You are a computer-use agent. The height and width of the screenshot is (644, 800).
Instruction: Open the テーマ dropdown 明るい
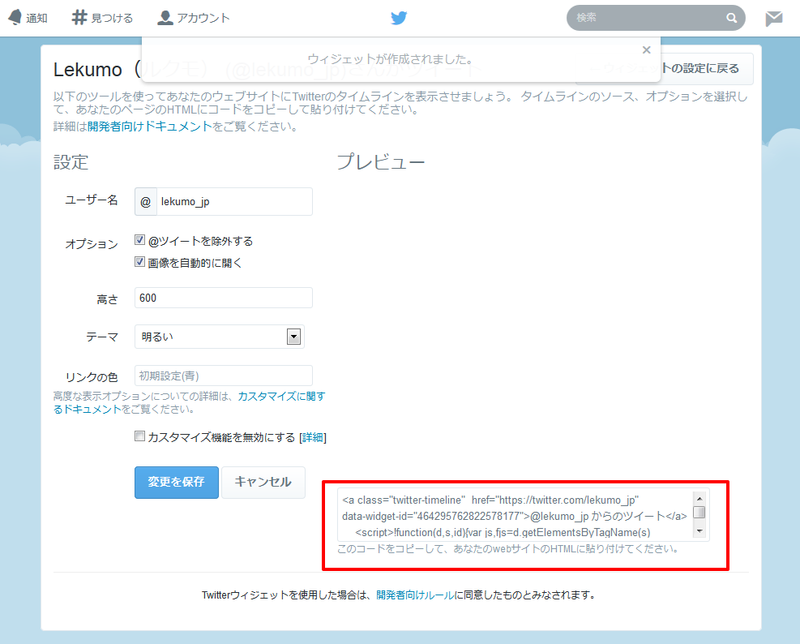[219, 337]
